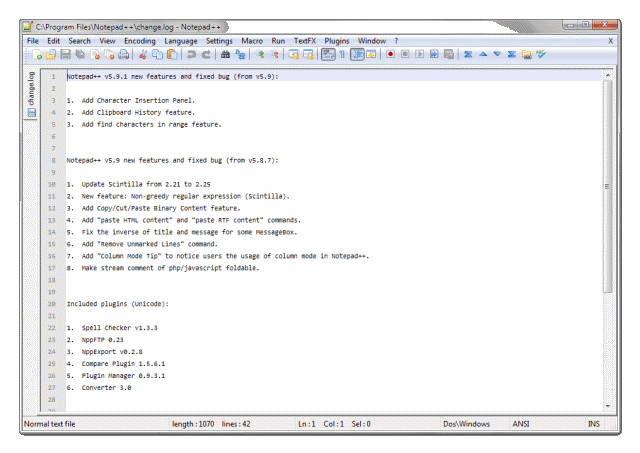
Task: Click the editor scrollbar up arrow
Action: point(608,75)
